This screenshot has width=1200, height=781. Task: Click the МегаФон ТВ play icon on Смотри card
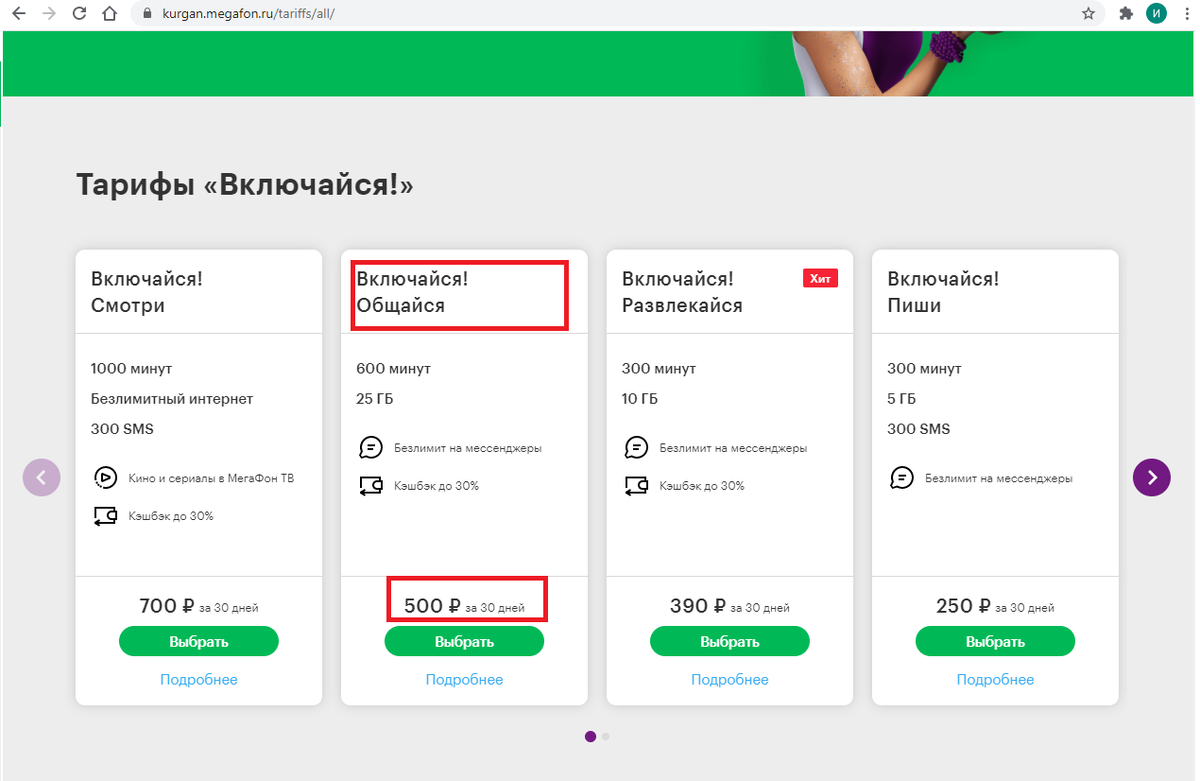[x=104, y=477]
